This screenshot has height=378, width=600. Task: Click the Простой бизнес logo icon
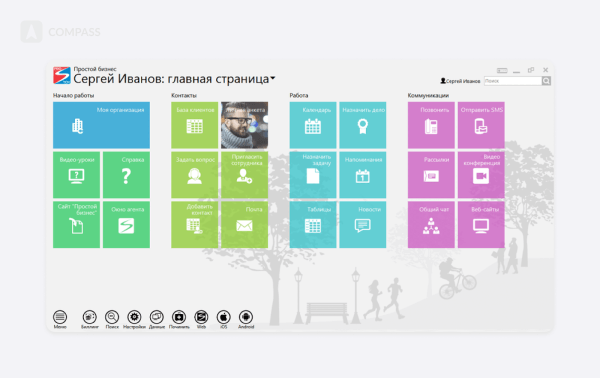pyautogui.click(x=62, y=75)
